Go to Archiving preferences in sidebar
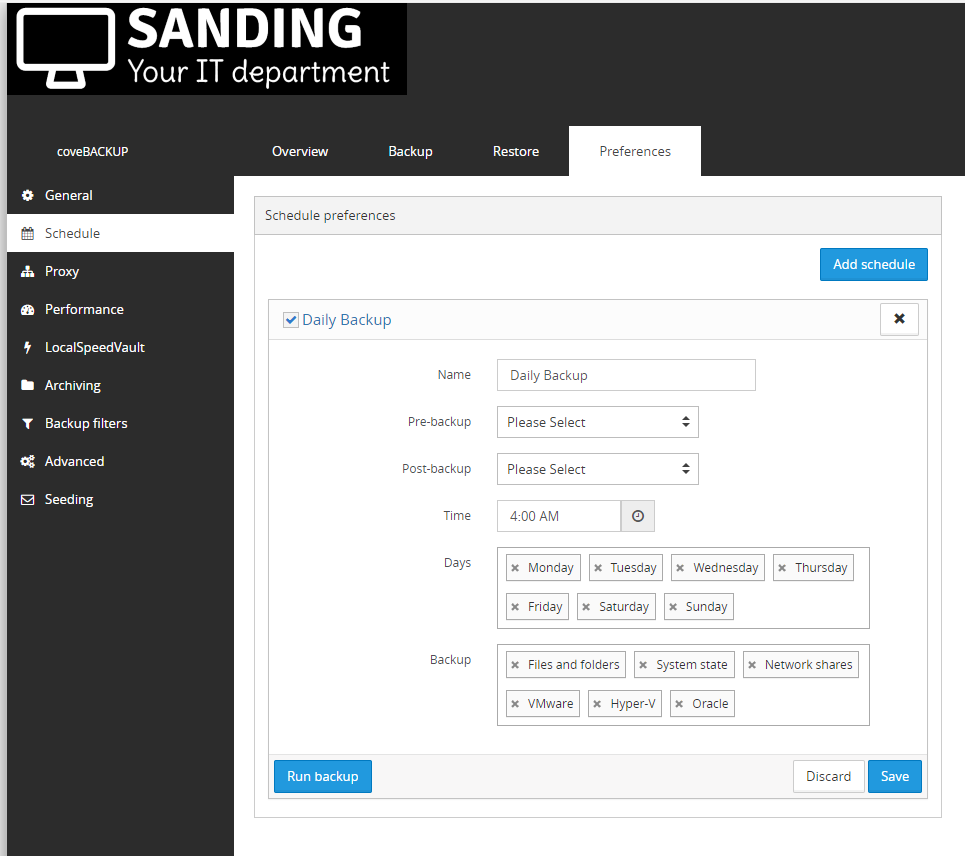Screen dimensions: 965x856 tap(72, 386)
